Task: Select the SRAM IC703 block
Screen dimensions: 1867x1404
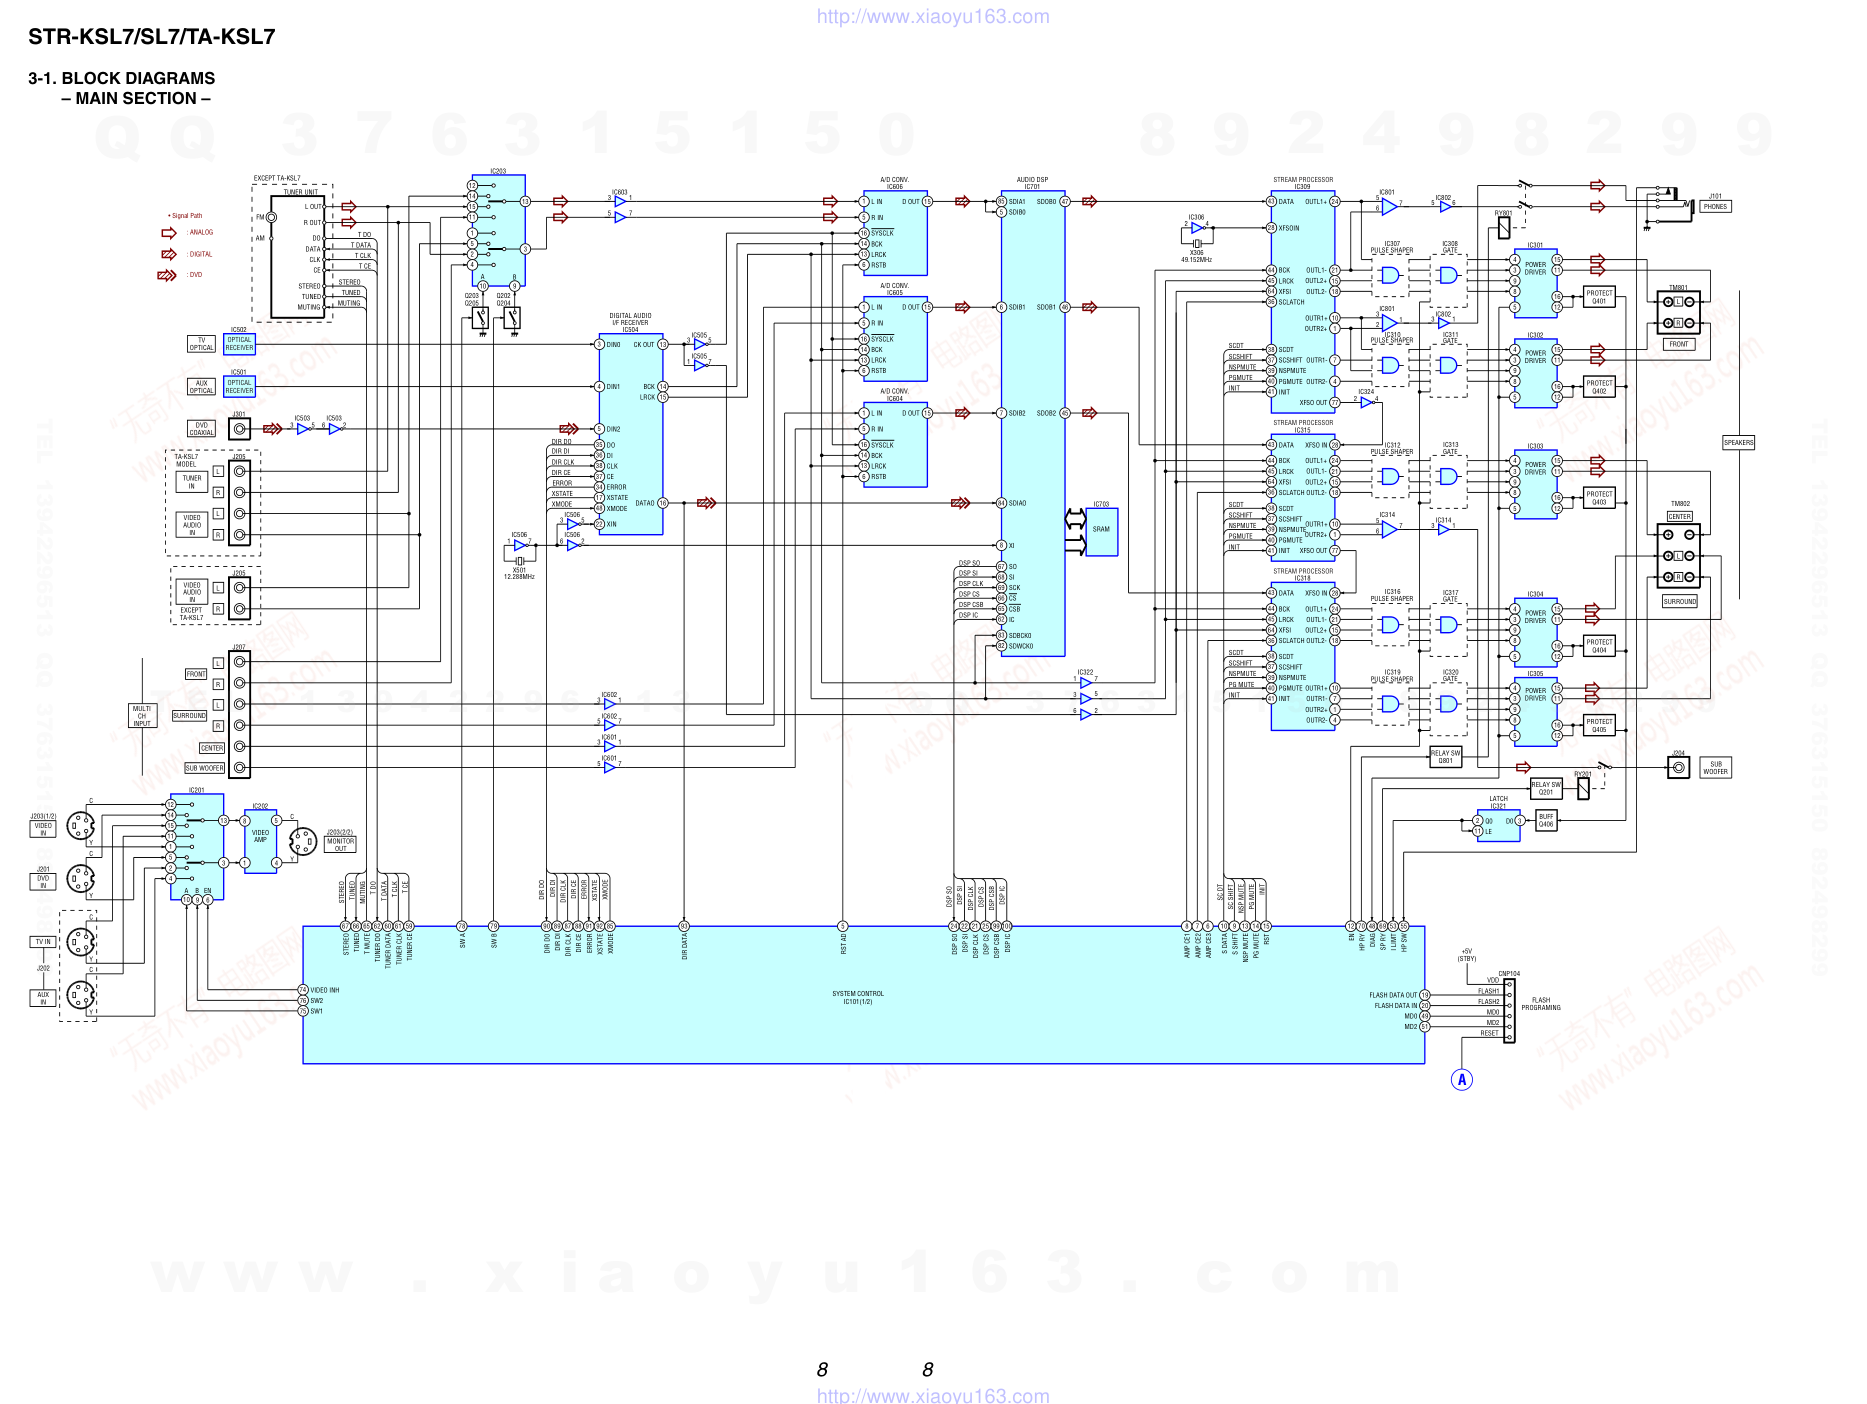Action: [x=1101, y=532]
